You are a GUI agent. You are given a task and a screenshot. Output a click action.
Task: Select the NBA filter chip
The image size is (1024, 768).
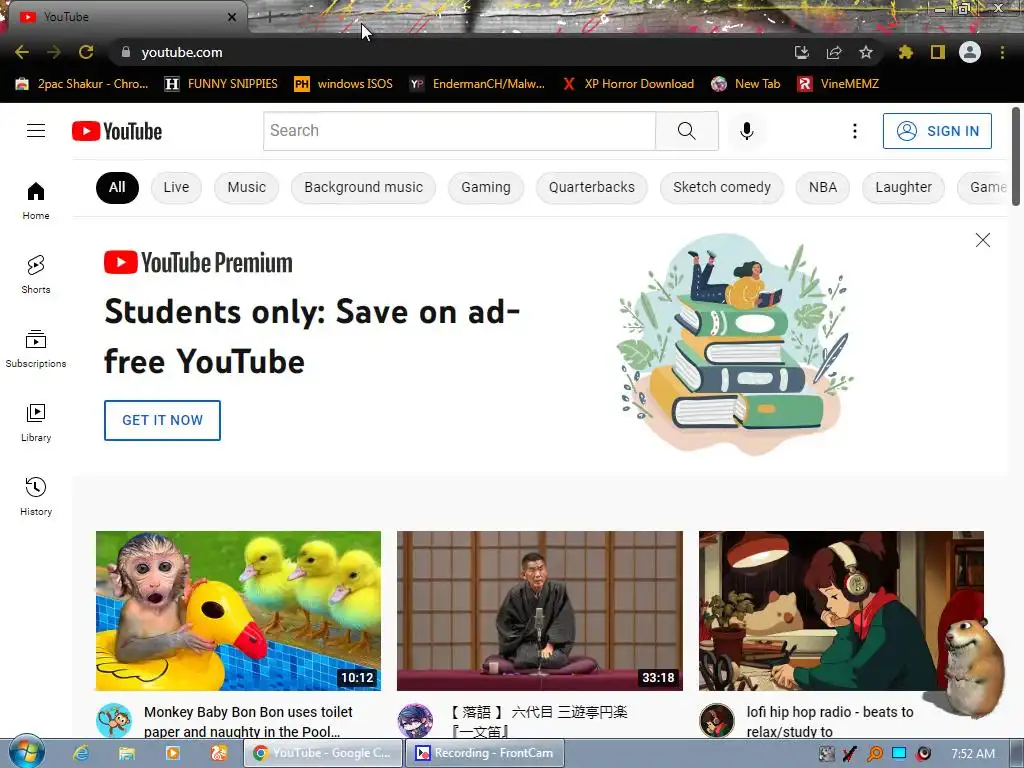[x=823, y=187]
